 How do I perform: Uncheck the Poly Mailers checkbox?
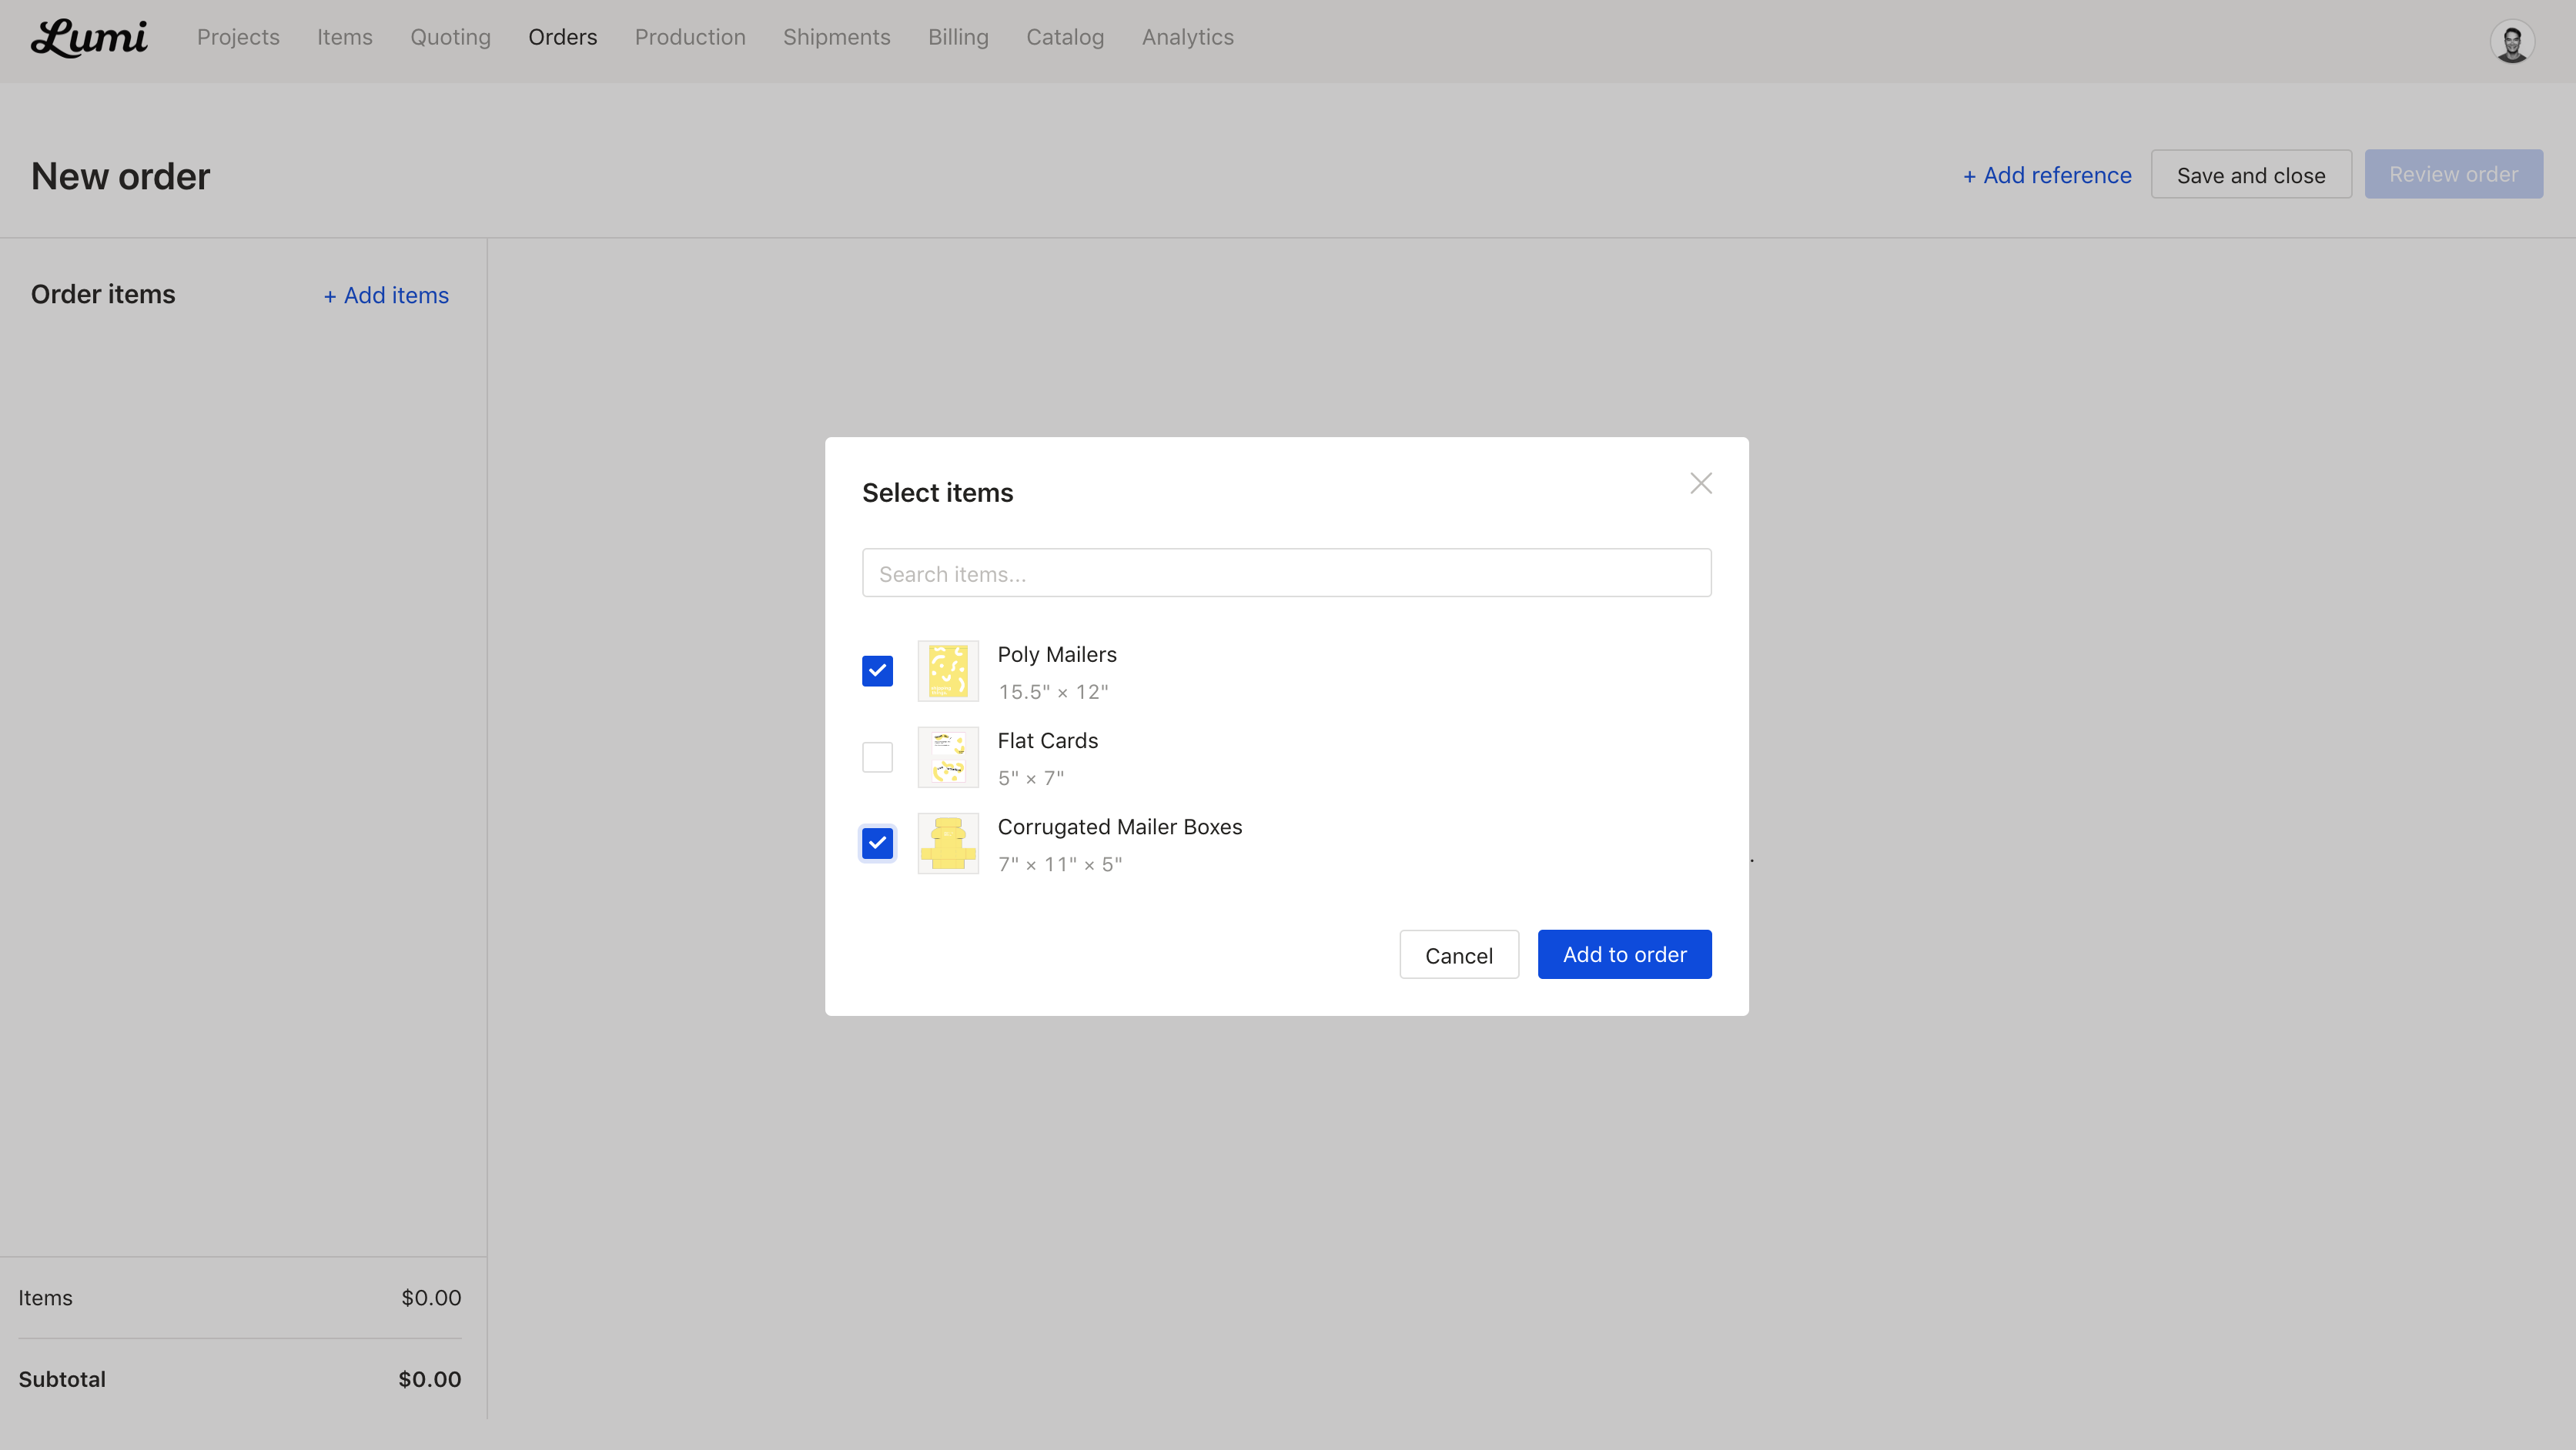(877, 671)
